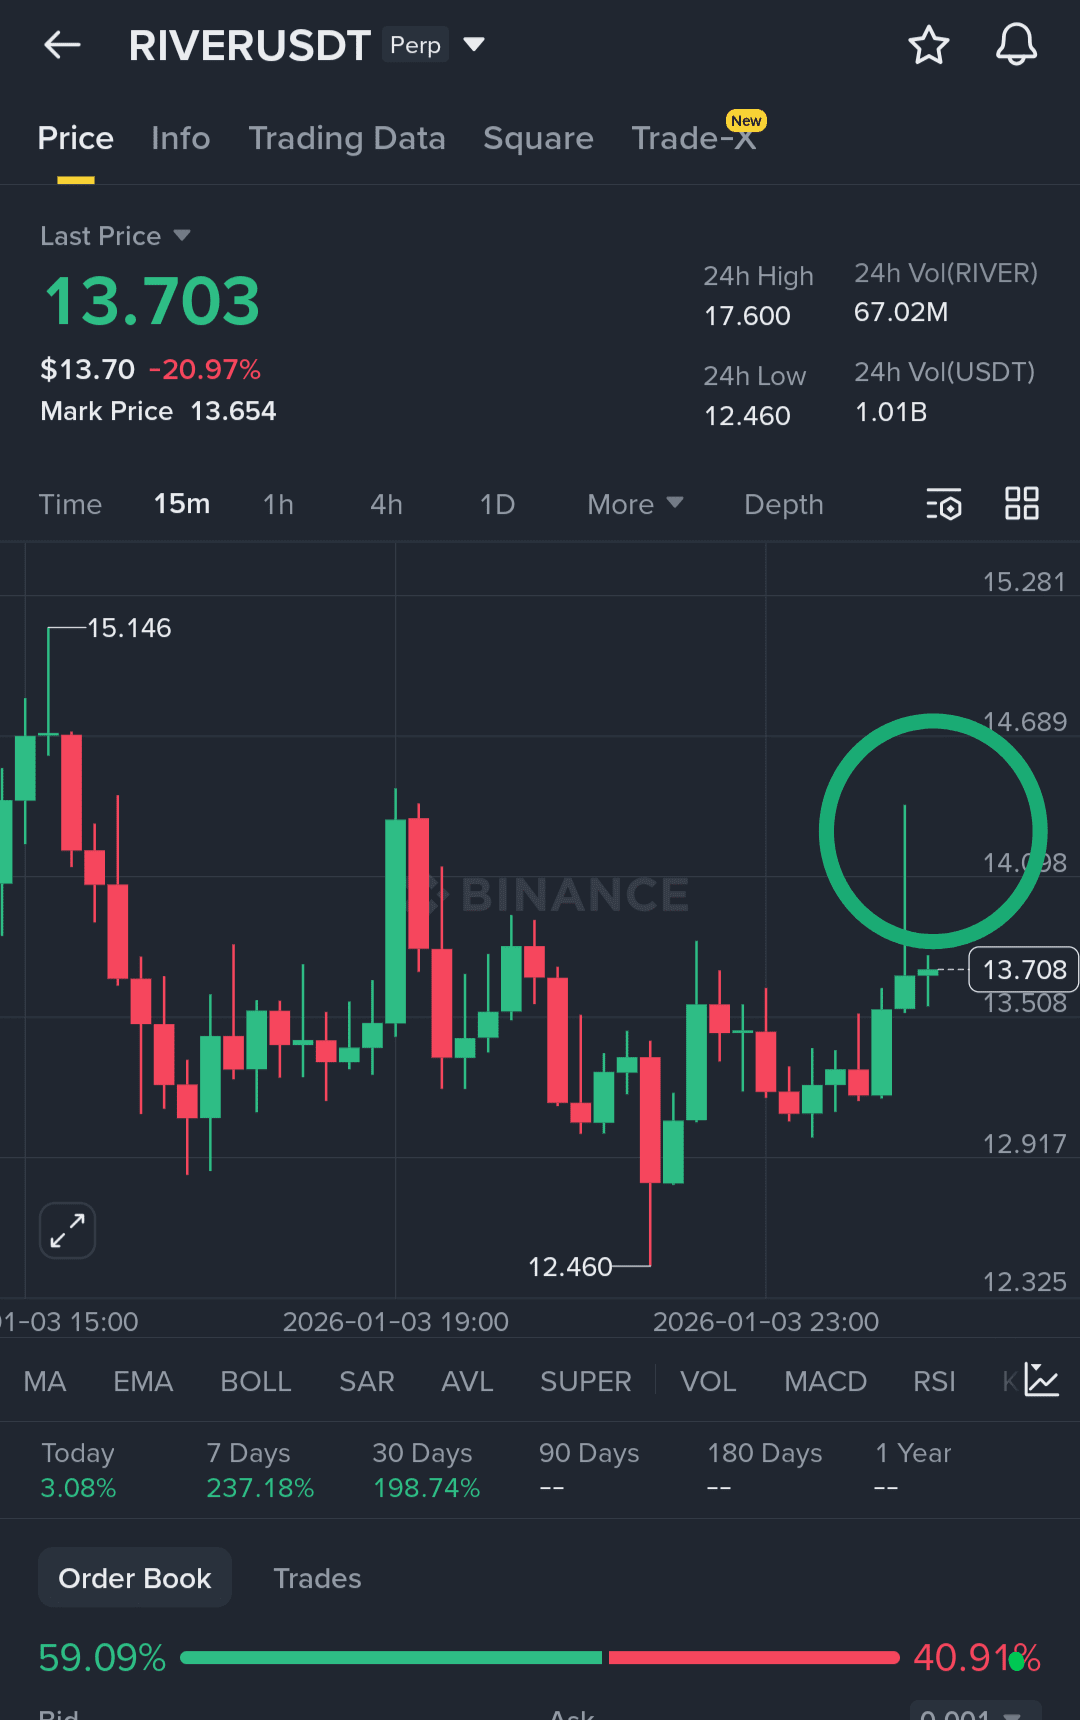
Task: Switch to the Order Book tab
Action: tap(135, 1577)
